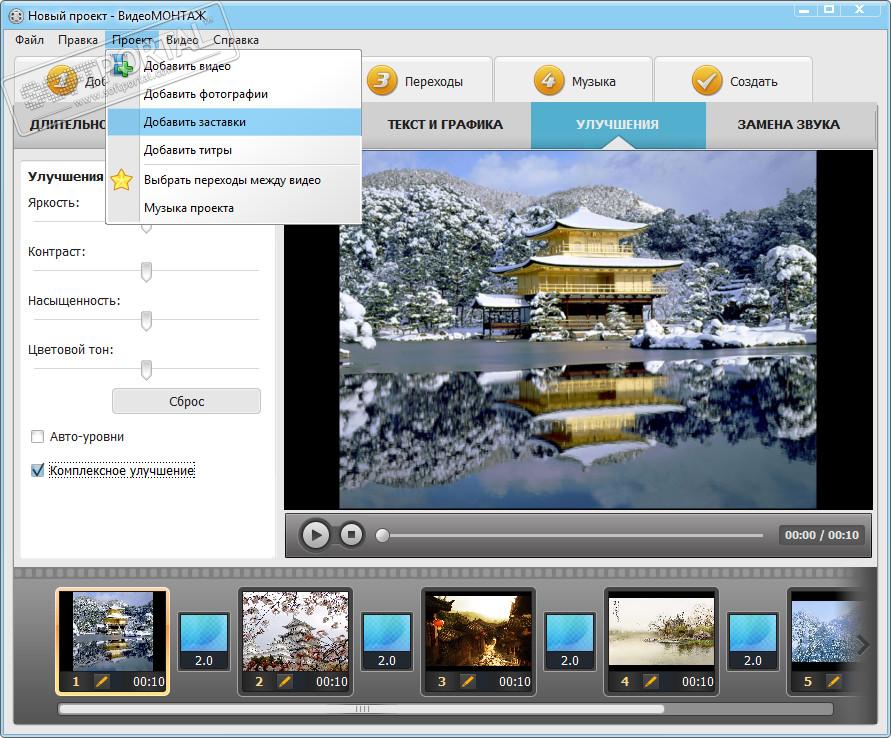Uncheck the 'Комплексное улучшение' checkbox

click(x=38, y=470)
